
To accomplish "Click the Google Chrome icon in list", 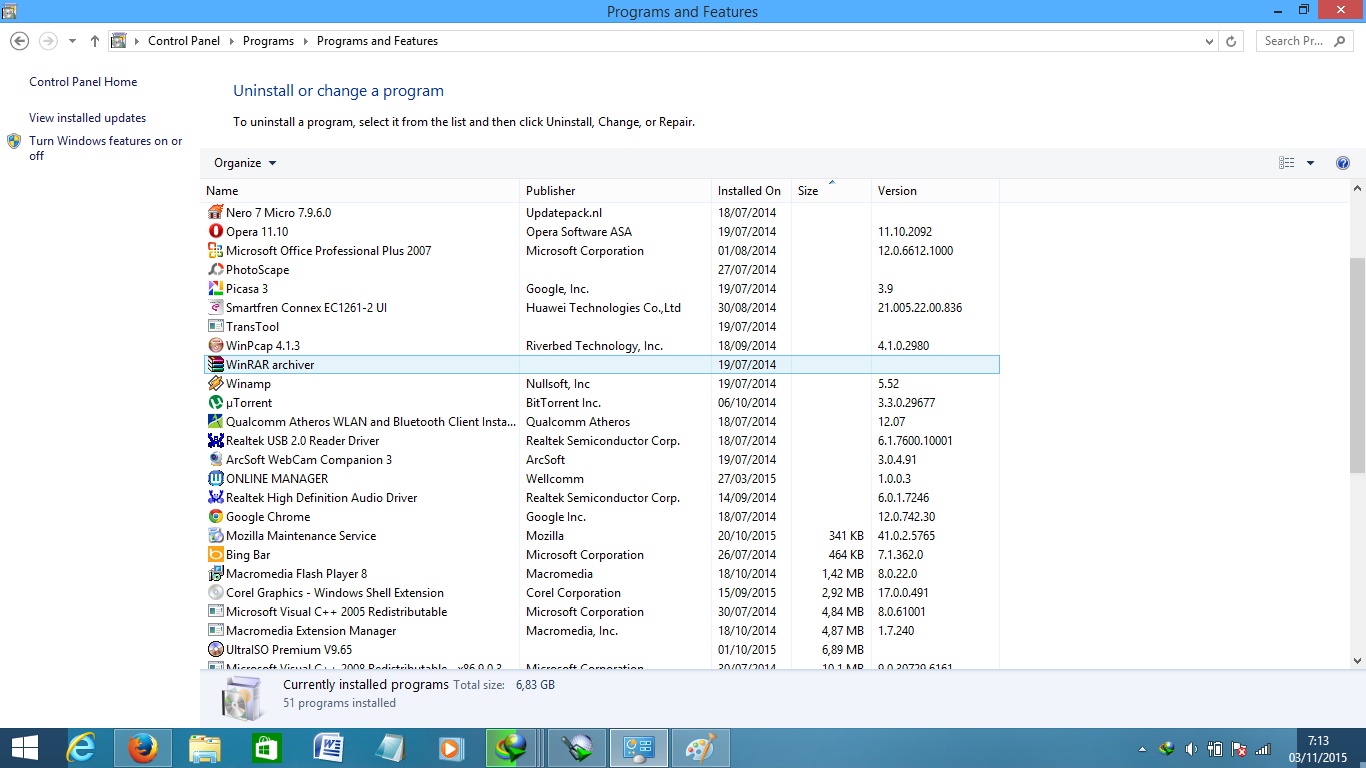I will click(x=215, y=516).
